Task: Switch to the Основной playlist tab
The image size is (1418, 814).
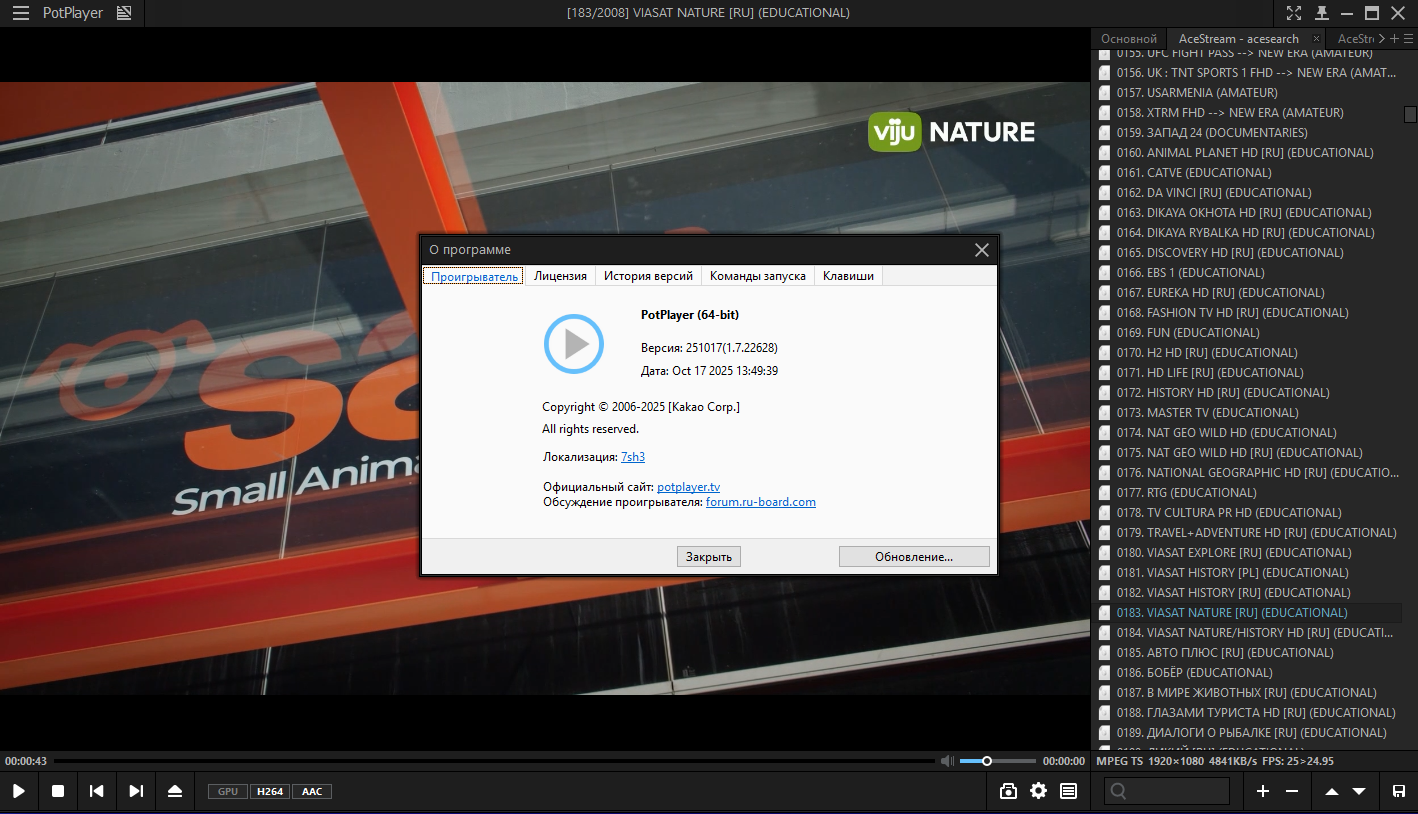Action: [x=1129, y=39]
